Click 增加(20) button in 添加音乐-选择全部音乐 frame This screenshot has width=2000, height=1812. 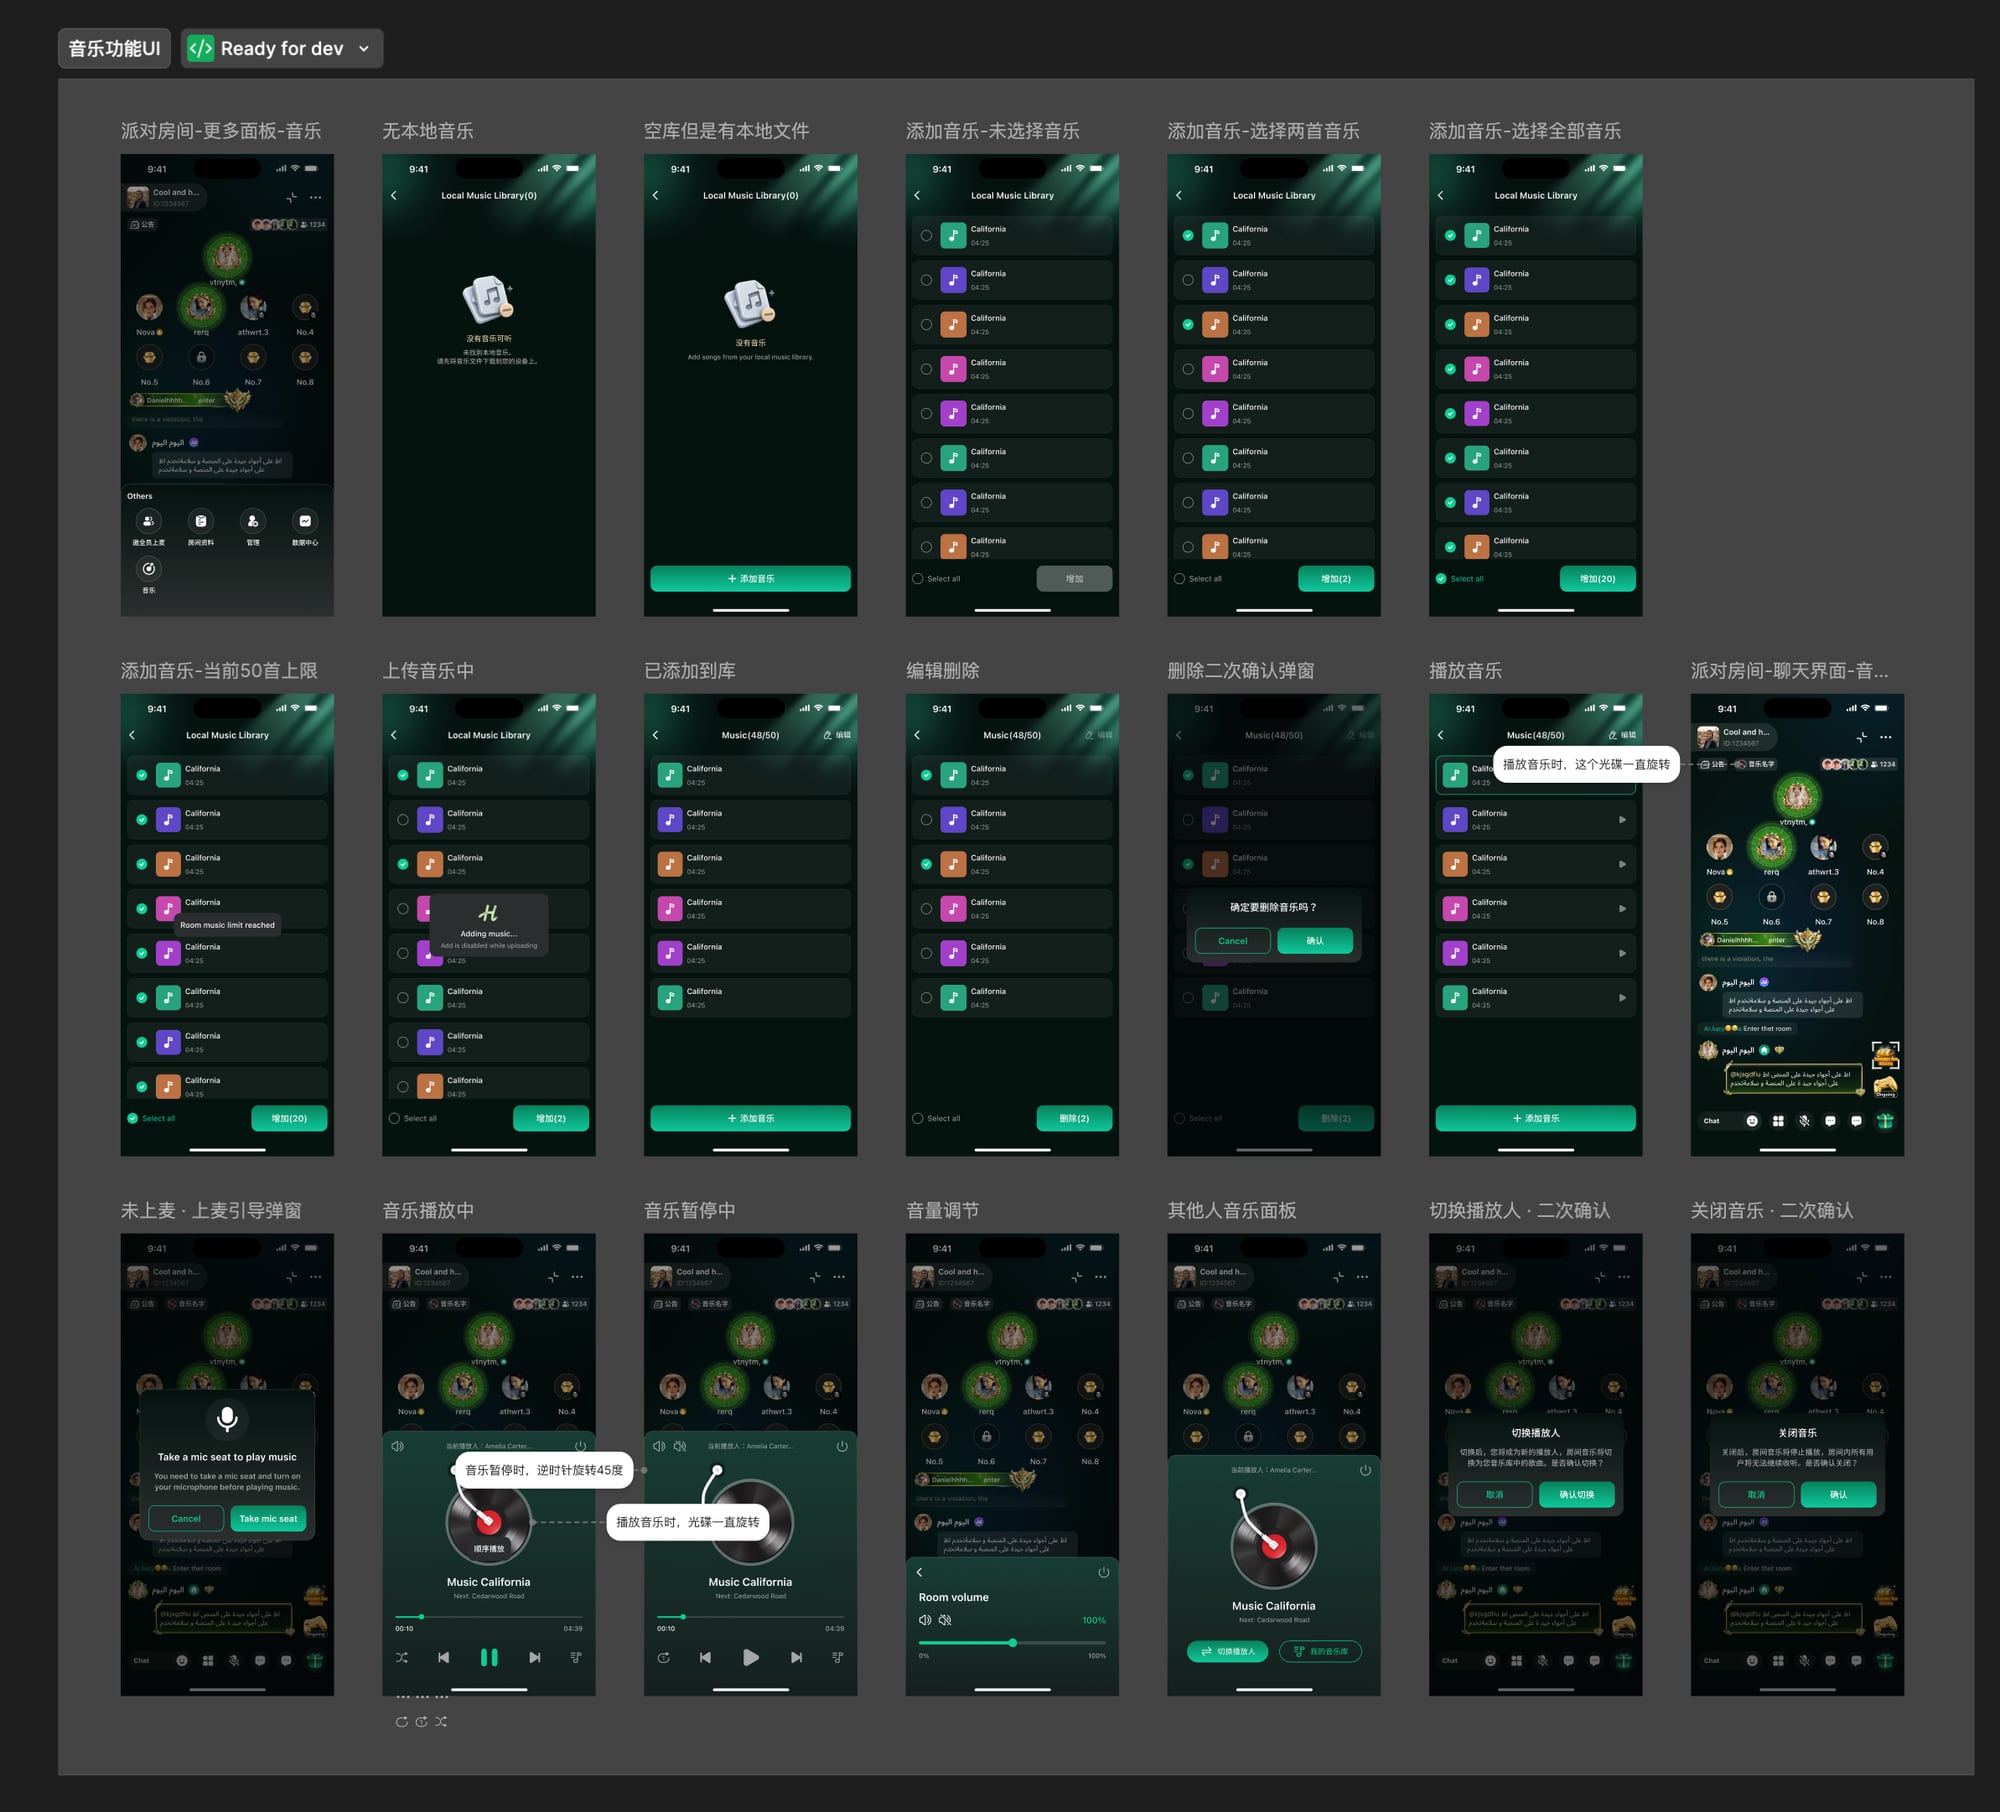click(1598, 579)
